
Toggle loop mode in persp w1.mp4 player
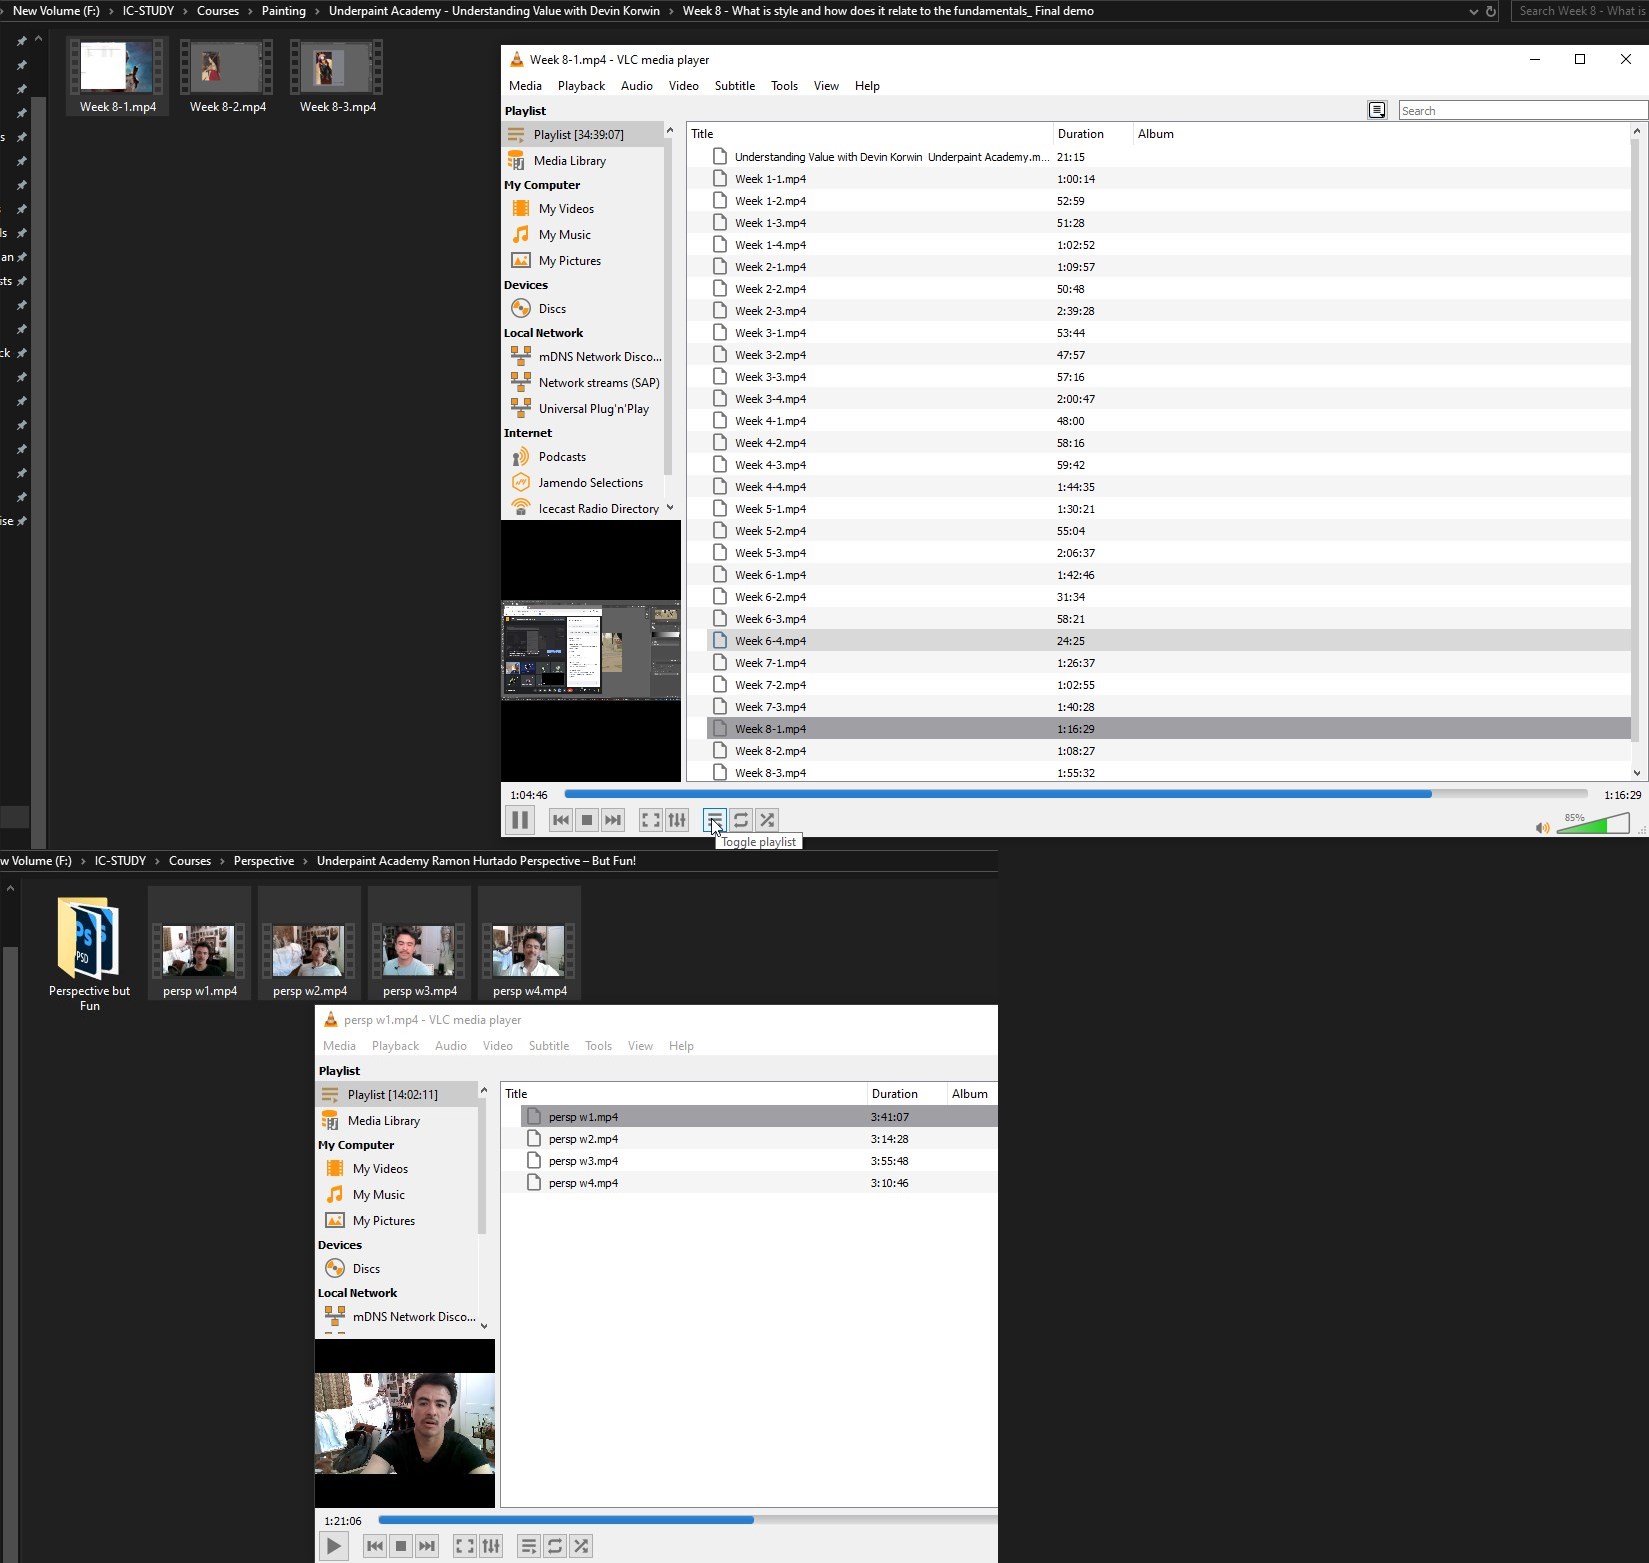(x=555, y=1546)
